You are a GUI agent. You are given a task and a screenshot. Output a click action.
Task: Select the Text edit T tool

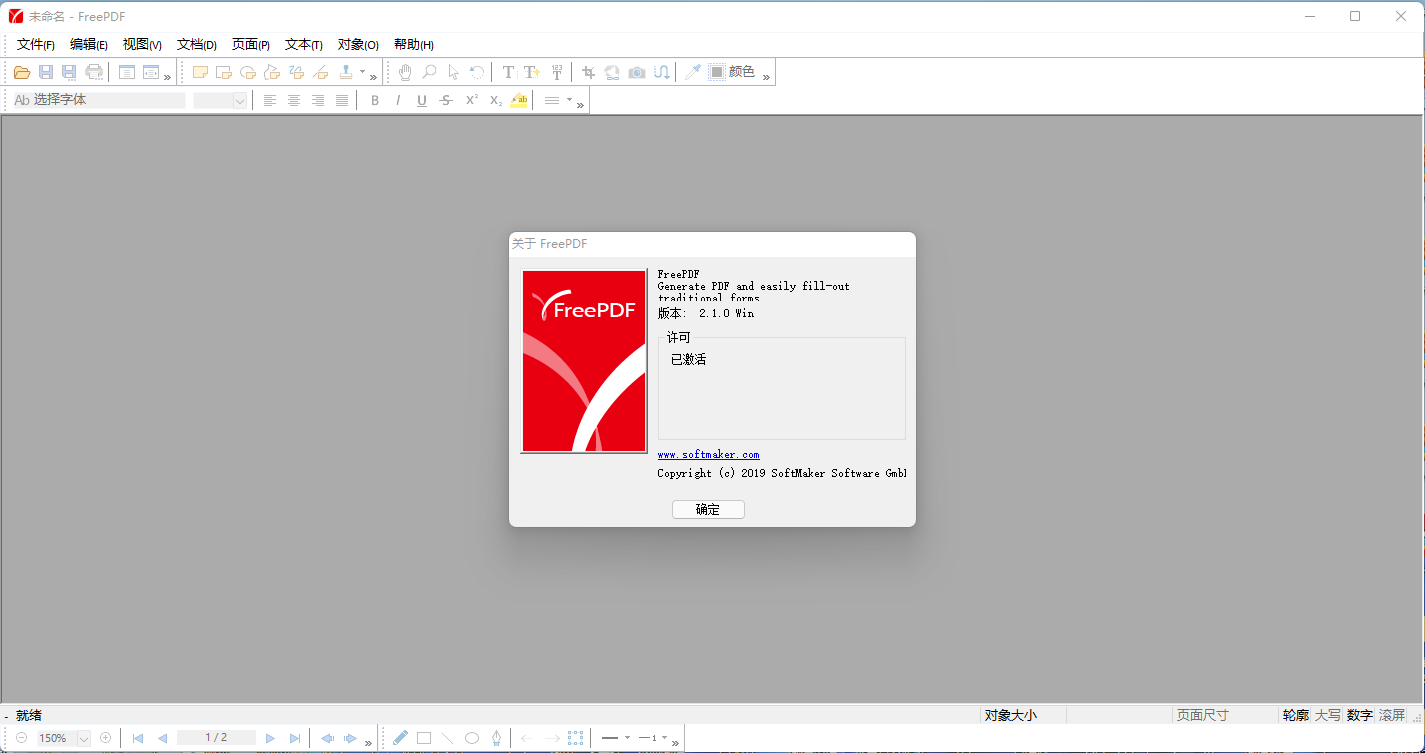(508, 72)
